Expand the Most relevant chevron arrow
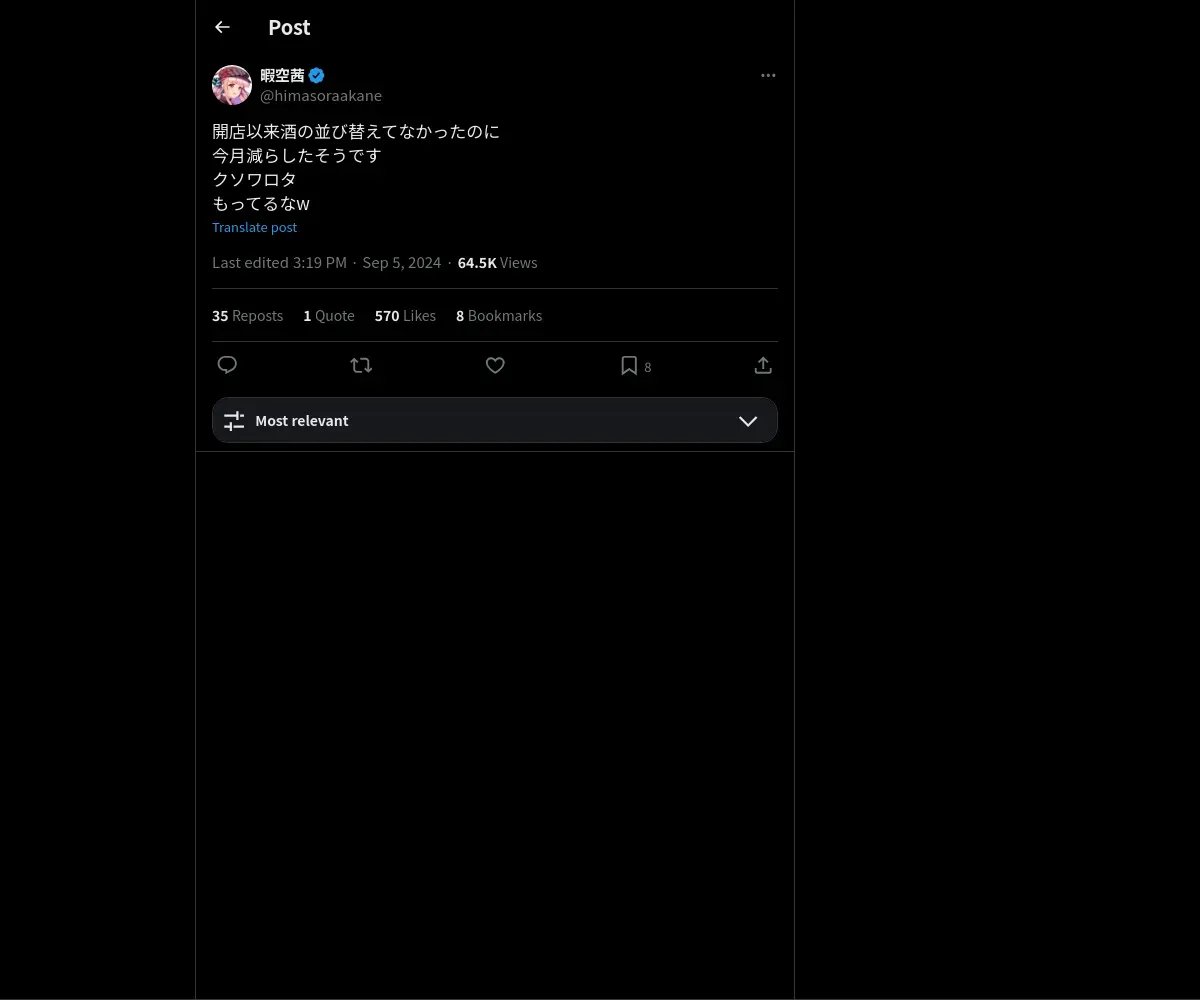 [x=748, y=421]
